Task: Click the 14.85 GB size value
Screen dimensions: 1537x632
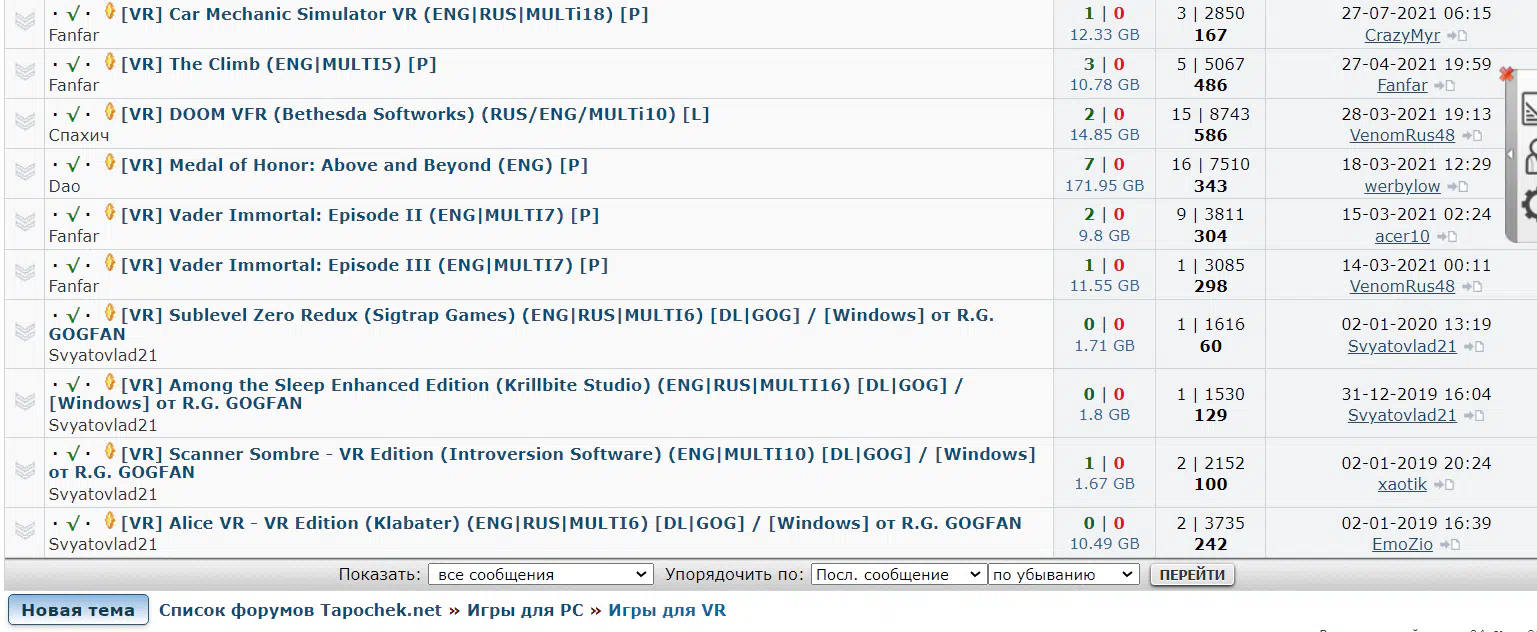Action: pyautogui.click(x=1104, y=135)
